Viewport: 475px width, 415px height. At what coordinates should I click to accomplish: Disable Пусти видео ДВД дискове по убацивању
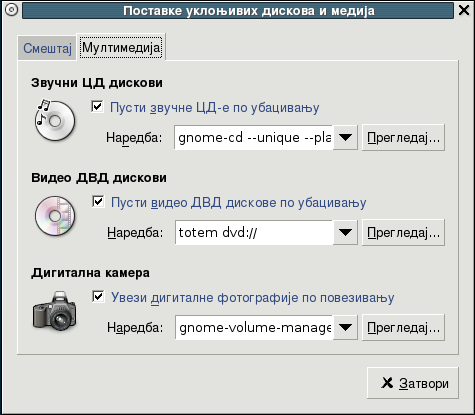(x=98, y=202)
